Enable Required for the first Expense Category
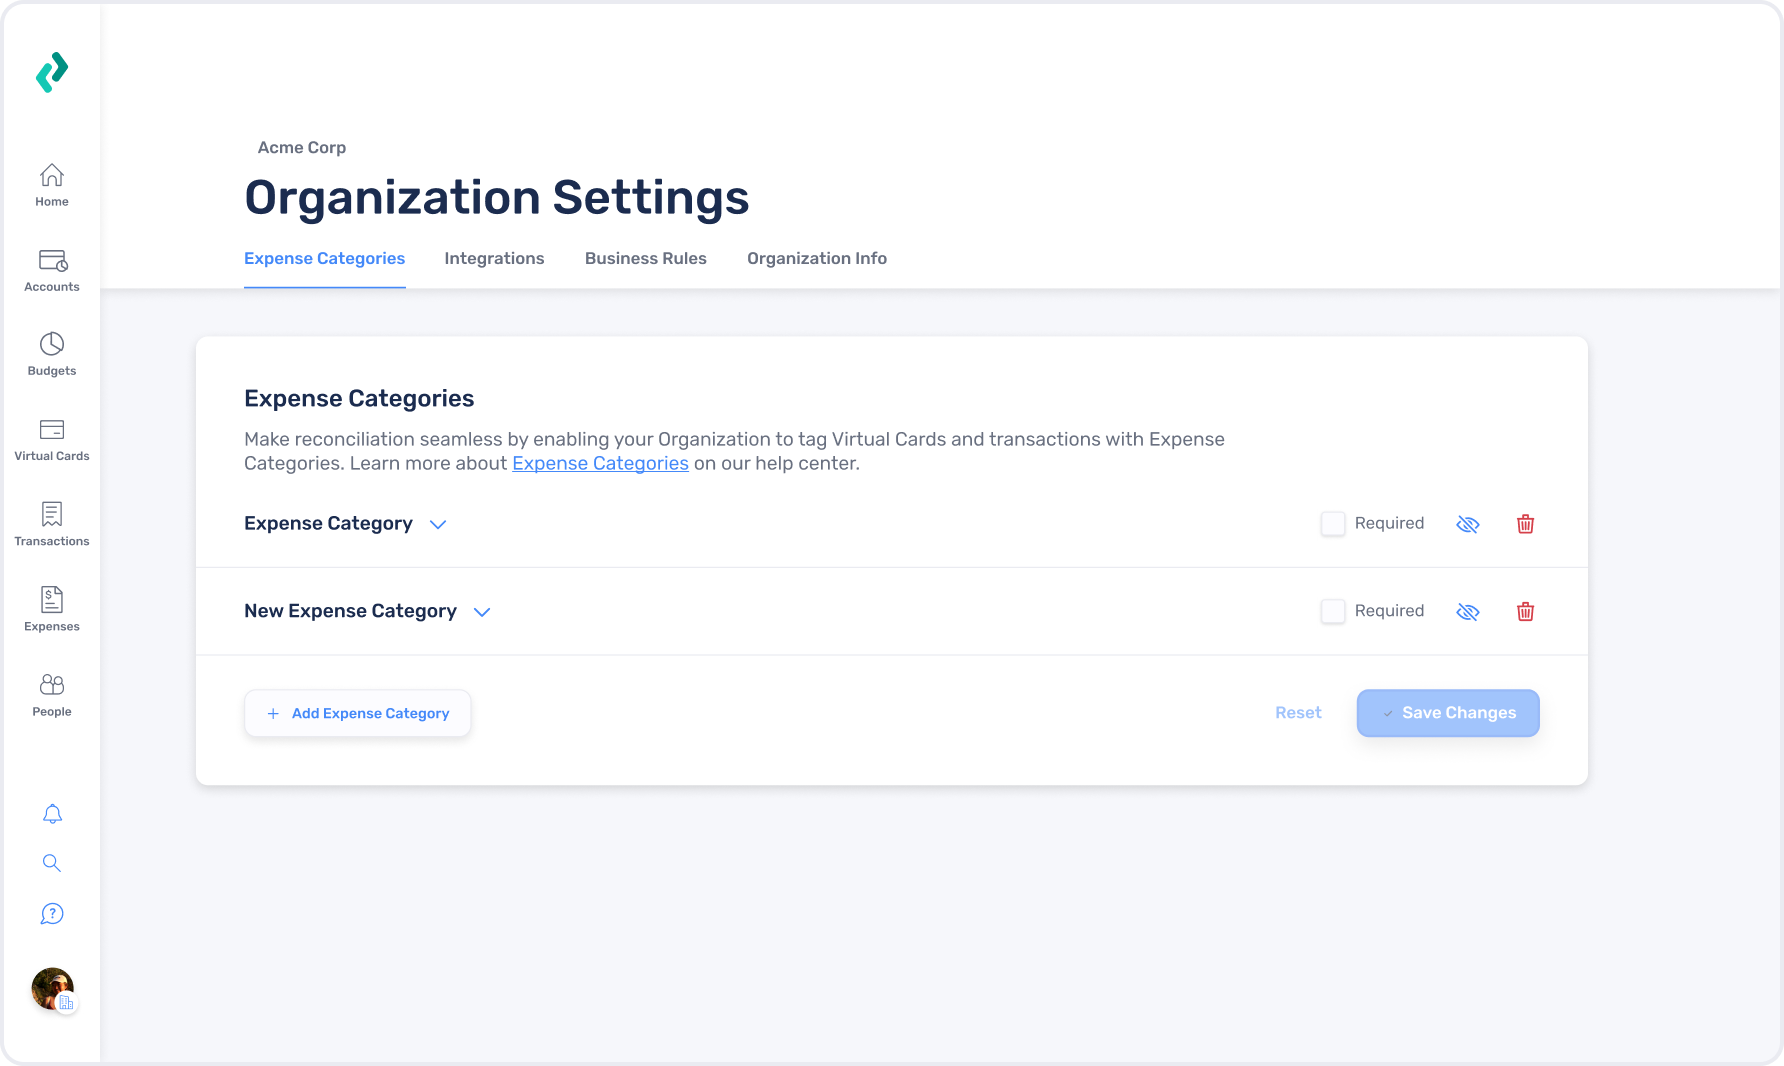The width and height of the screenshot is (1784, 1066). coord(1333,523)
